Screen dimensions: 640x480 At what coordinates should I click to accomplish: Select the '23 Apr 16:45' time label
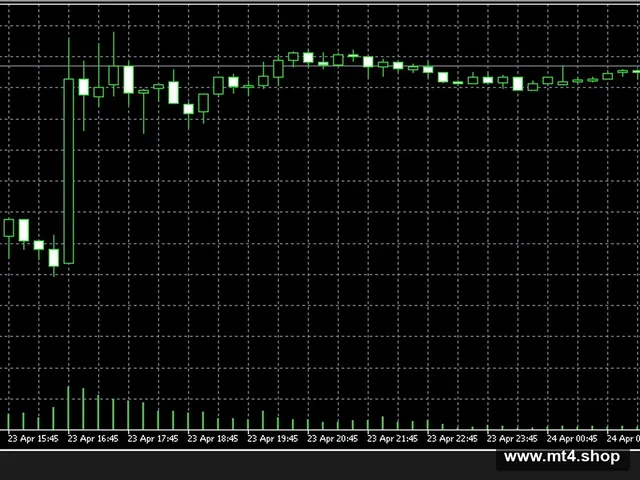pyautogui.click(x=93, y=439)
